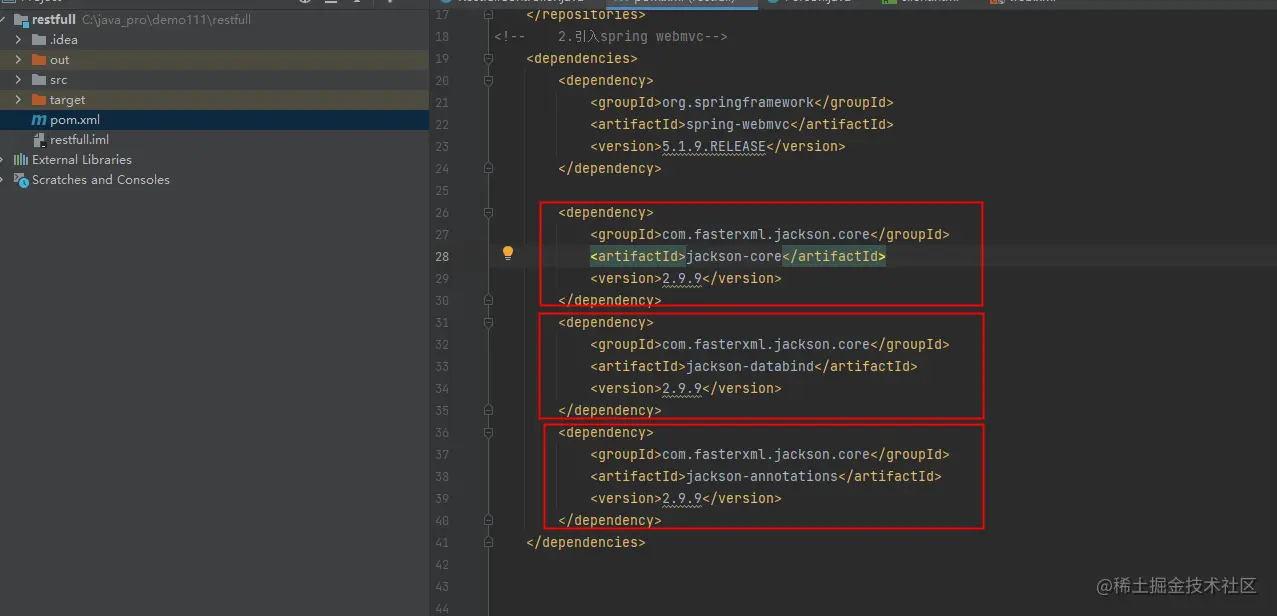1277x616 pixels.
Task: Select the restfull module icon in project tree
Action: pos(20,20)
